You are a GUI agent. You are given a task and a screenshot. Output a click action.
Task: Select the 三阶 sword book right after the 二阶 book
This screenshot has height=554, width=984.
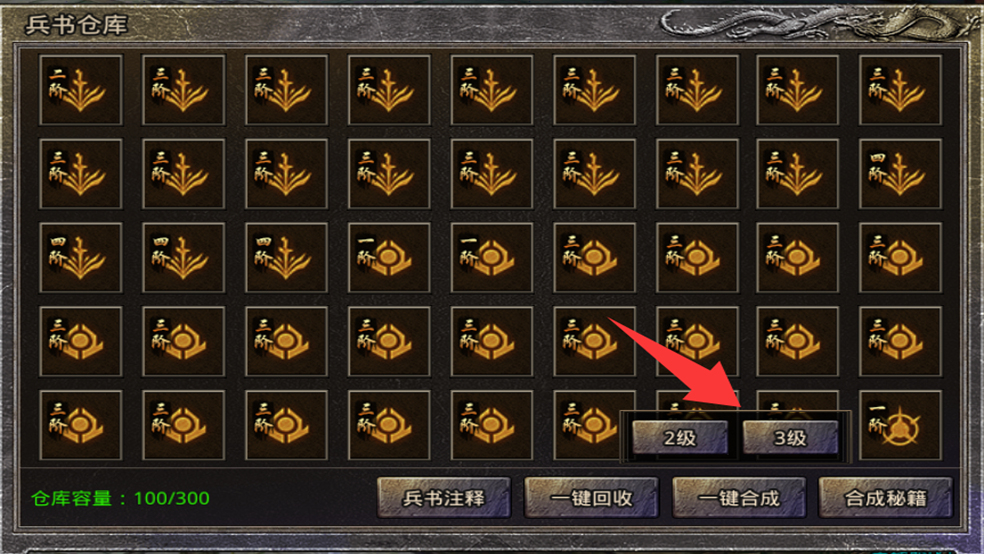pyautogui.click(x=183, y=90)
